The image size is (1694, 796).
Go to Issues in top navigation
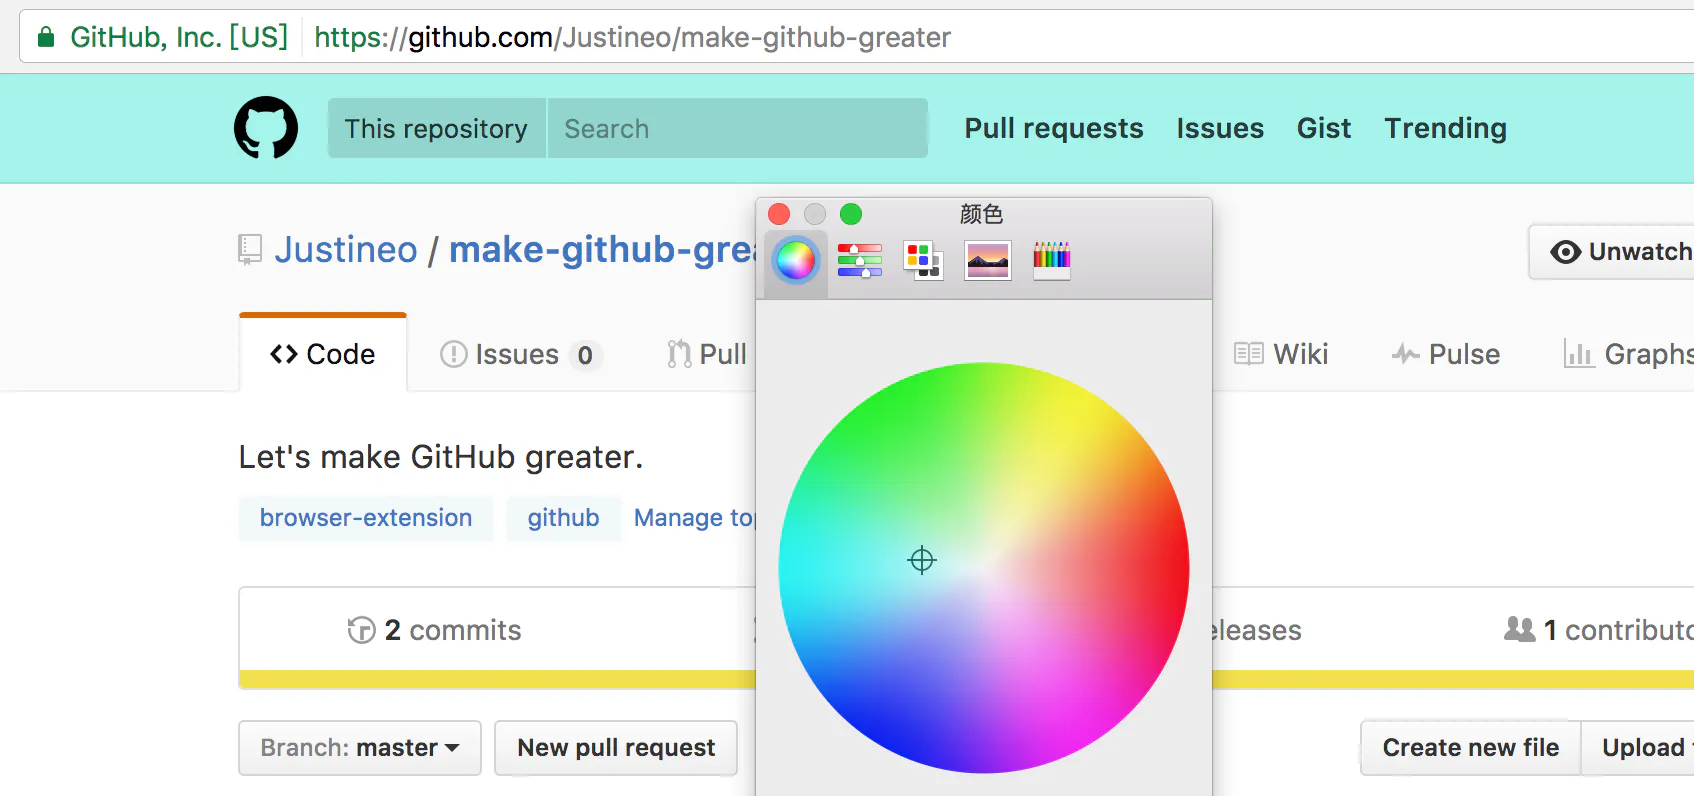(1220, 128)
